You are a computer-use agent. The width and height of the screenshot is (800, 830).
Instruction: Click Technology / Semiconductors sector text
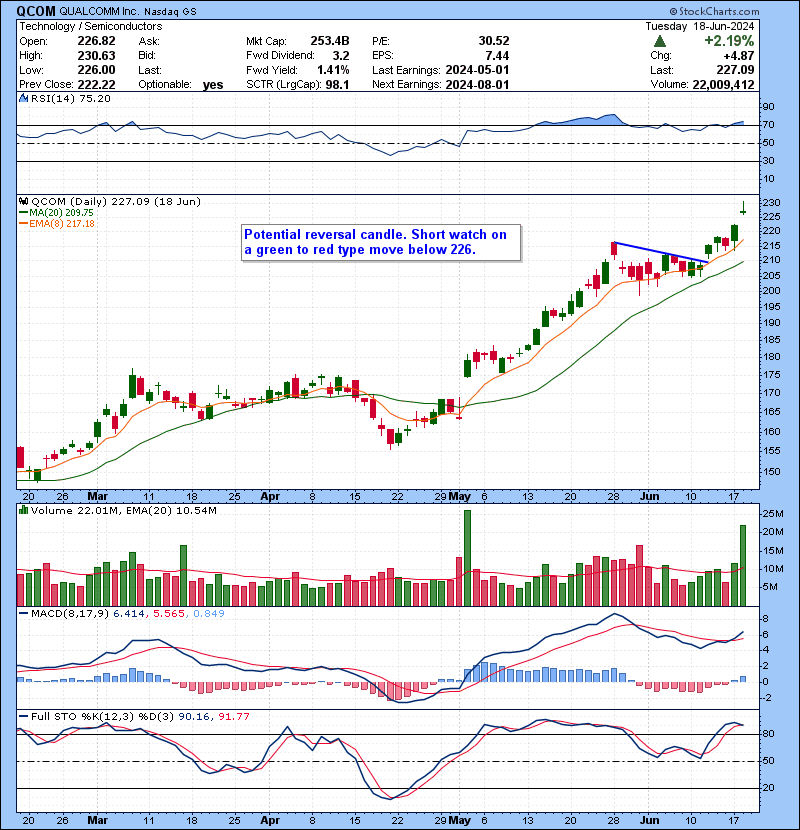tap(91, 26)
